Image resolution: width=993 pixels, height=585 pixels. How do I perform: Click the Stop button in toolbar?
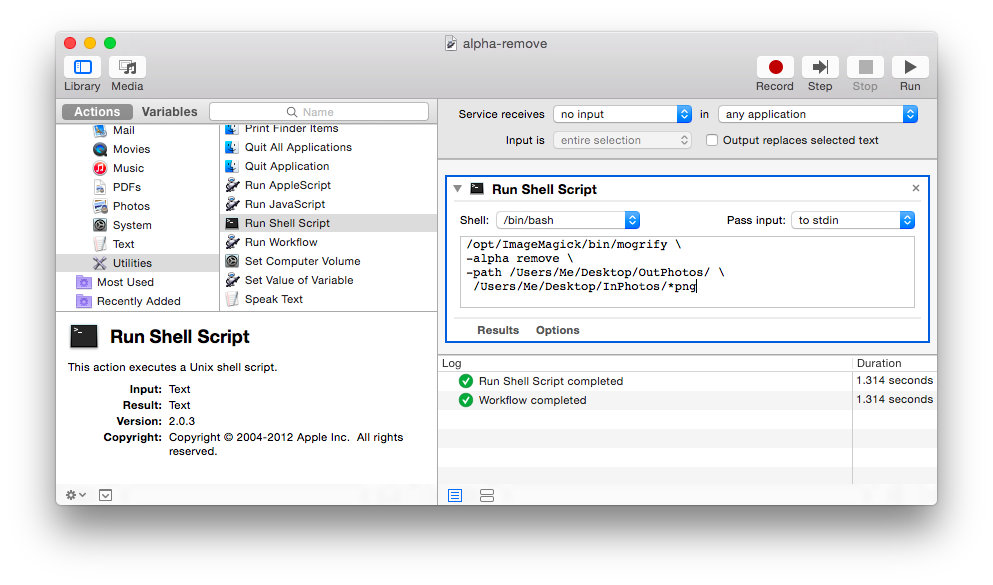[x=865, y=67]
